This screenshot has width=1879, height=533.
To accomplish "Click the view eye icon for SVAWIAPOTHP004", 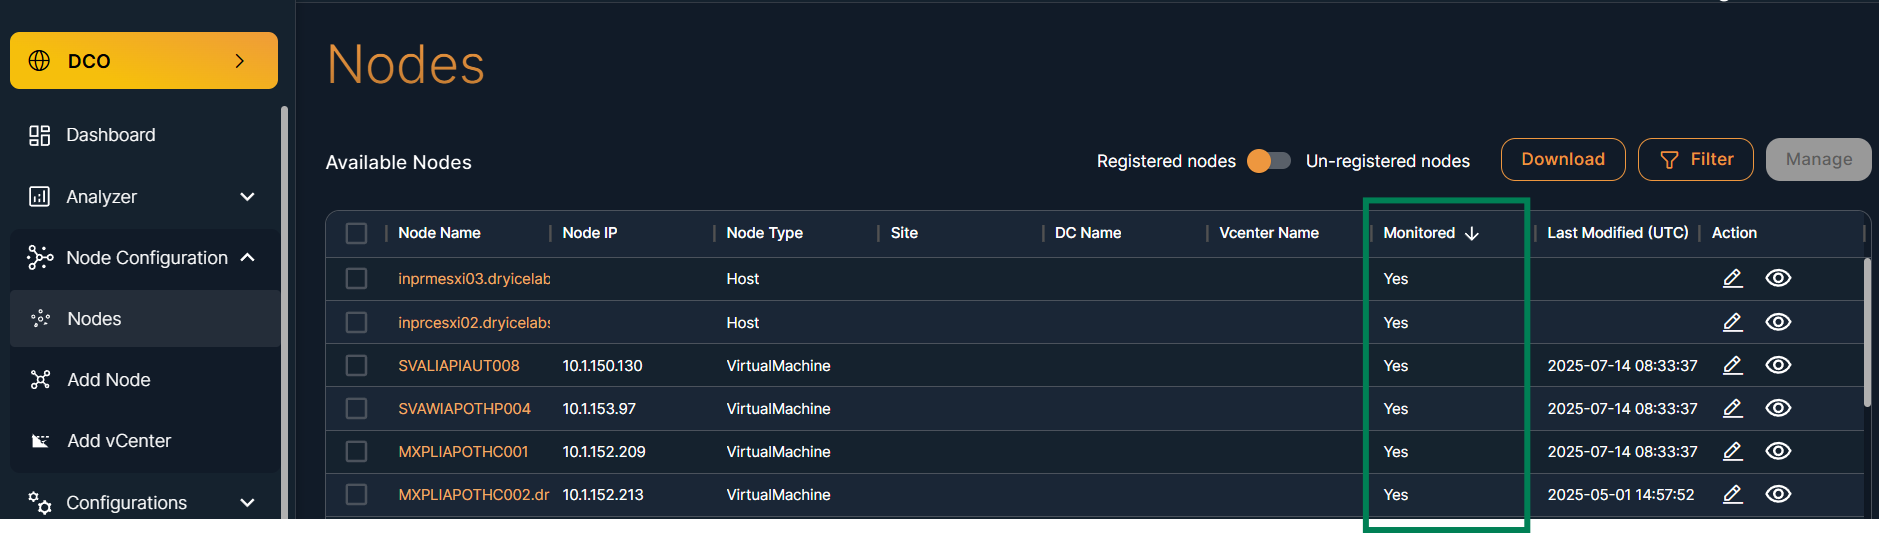I will coord(1777,408).
